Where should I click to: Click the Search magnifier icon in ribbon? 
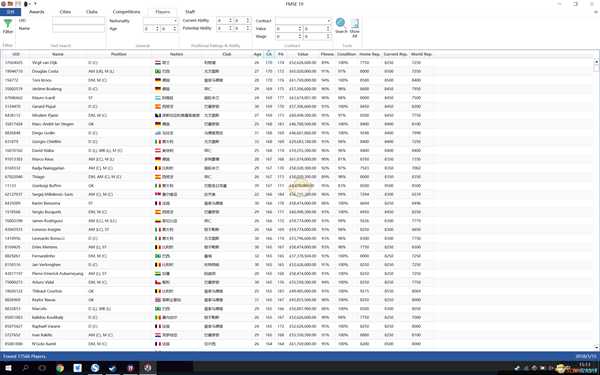coord(340,23)
